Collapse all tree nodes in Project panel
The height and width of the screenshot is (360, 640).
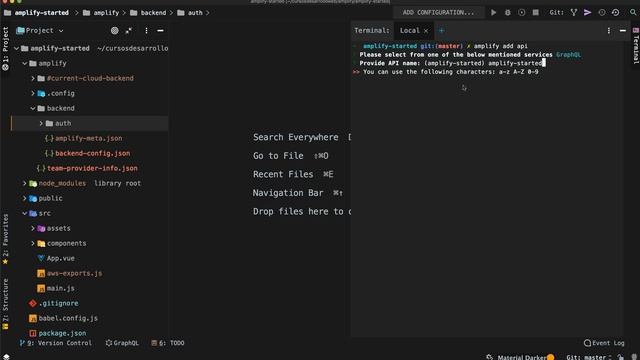[129, 31]
